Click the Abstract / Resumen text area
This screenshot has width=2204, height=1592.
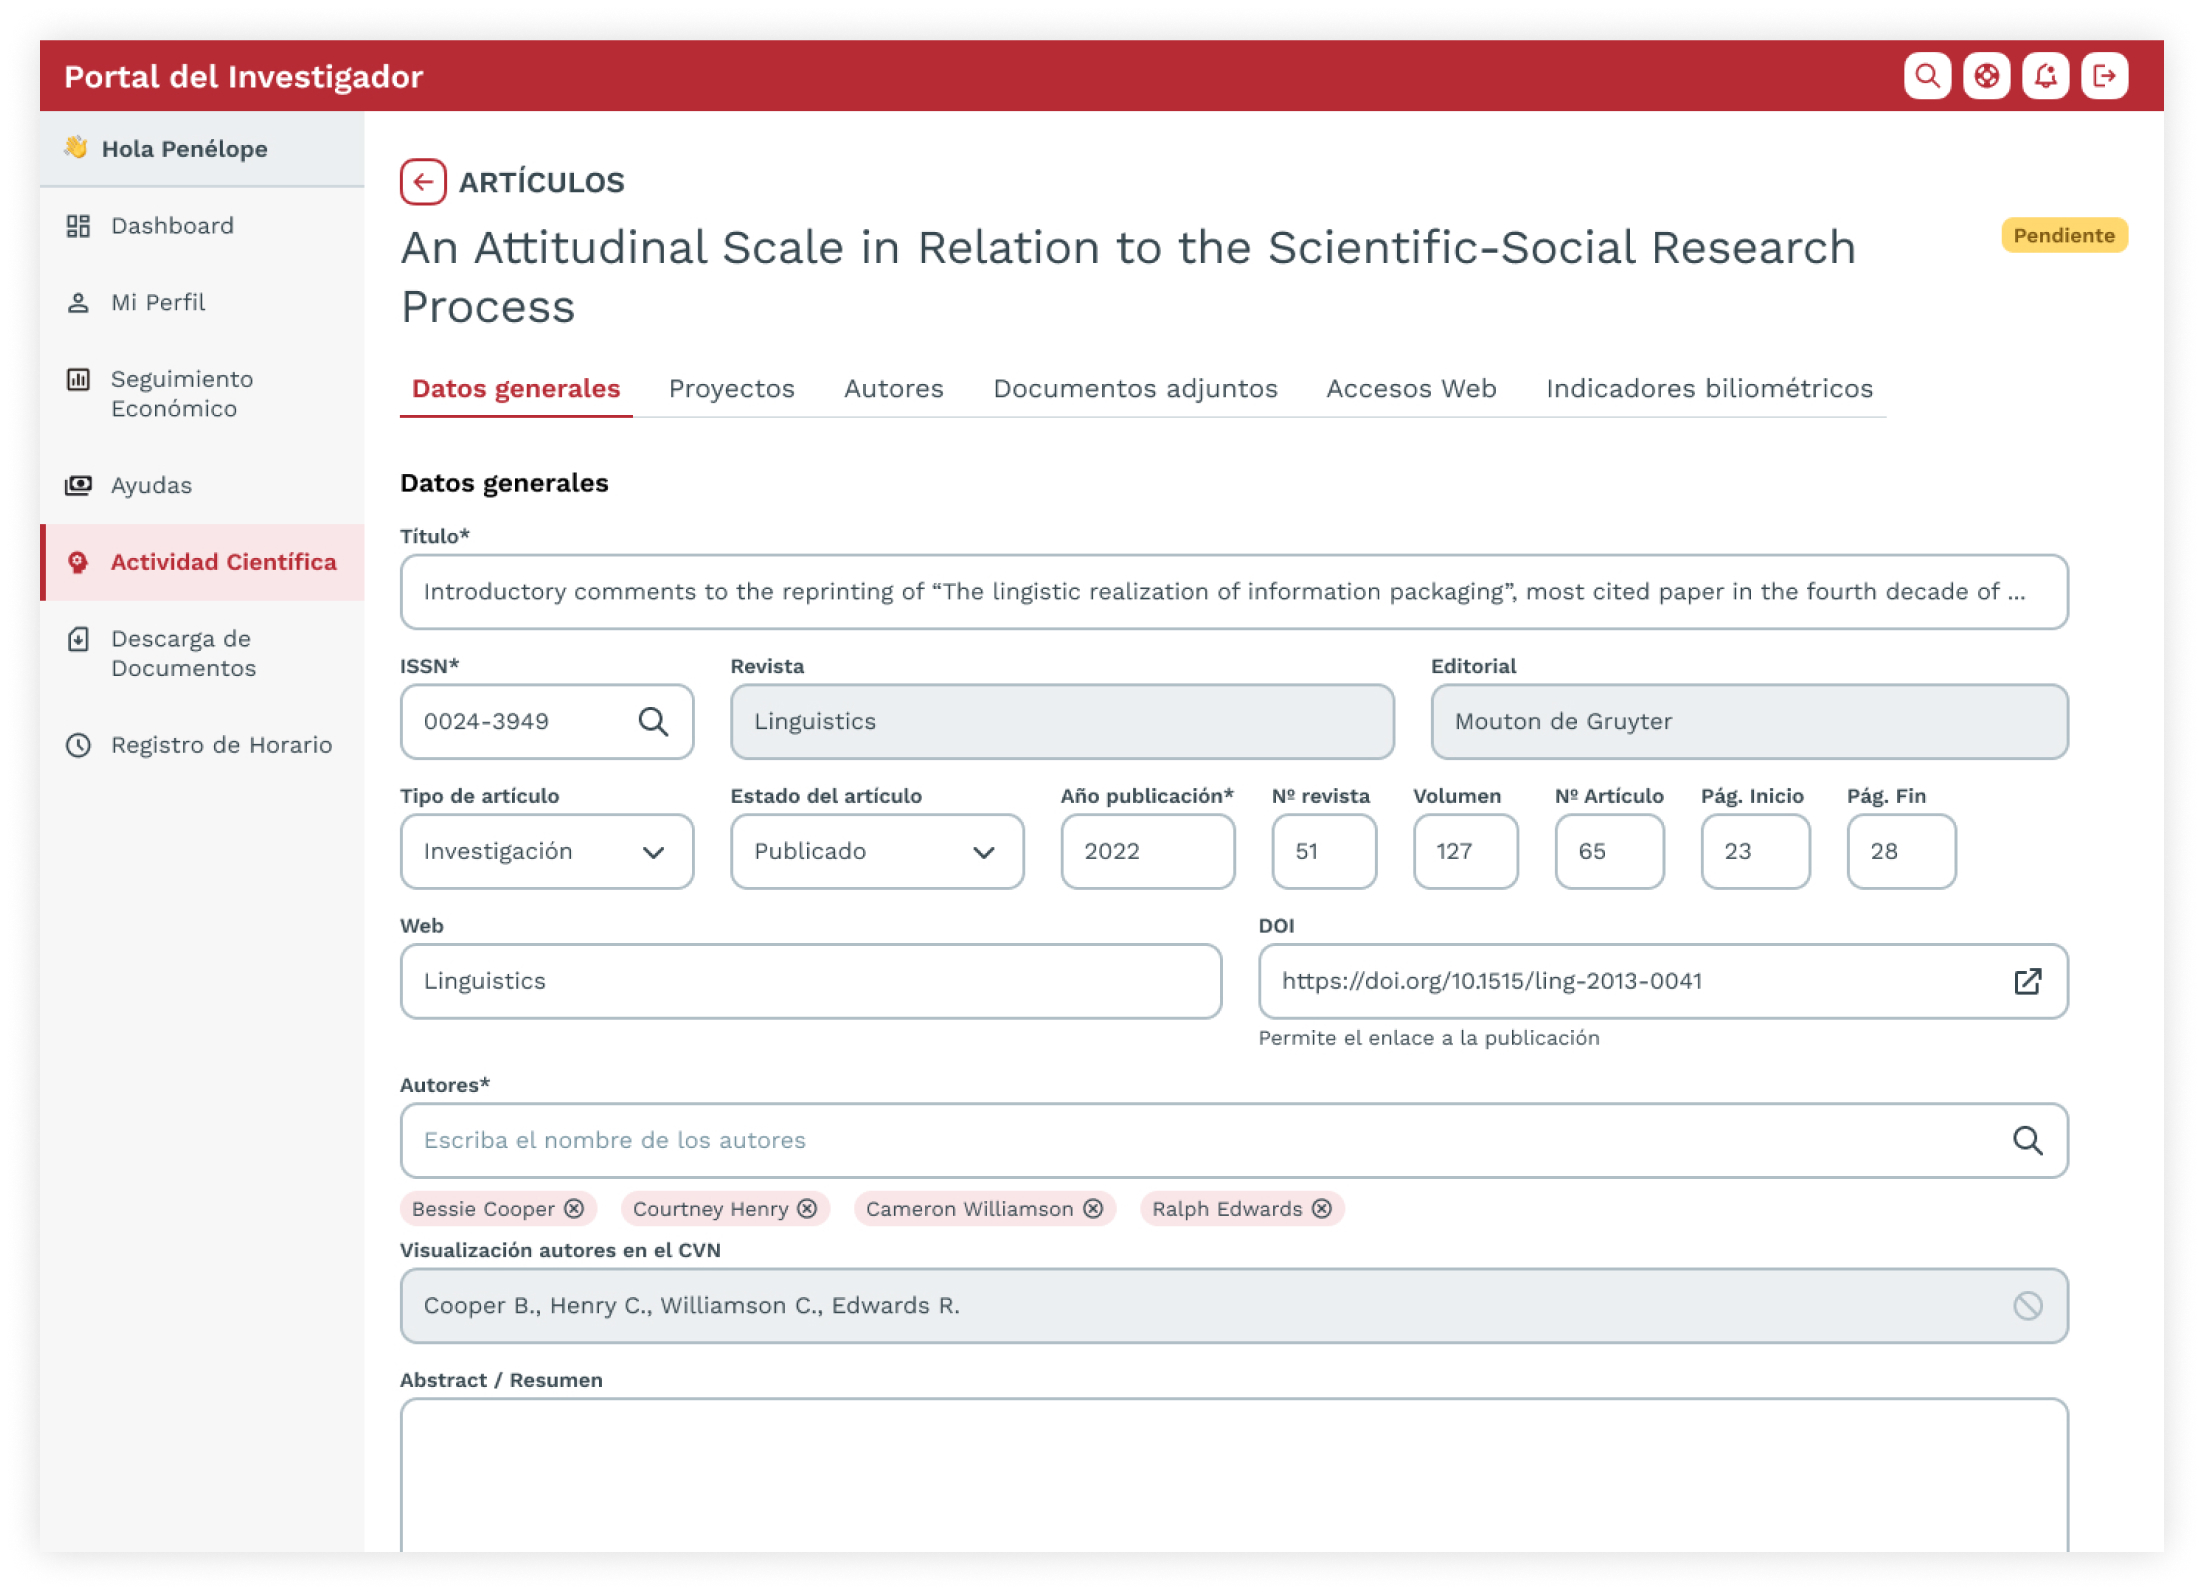[1233, 1474]
